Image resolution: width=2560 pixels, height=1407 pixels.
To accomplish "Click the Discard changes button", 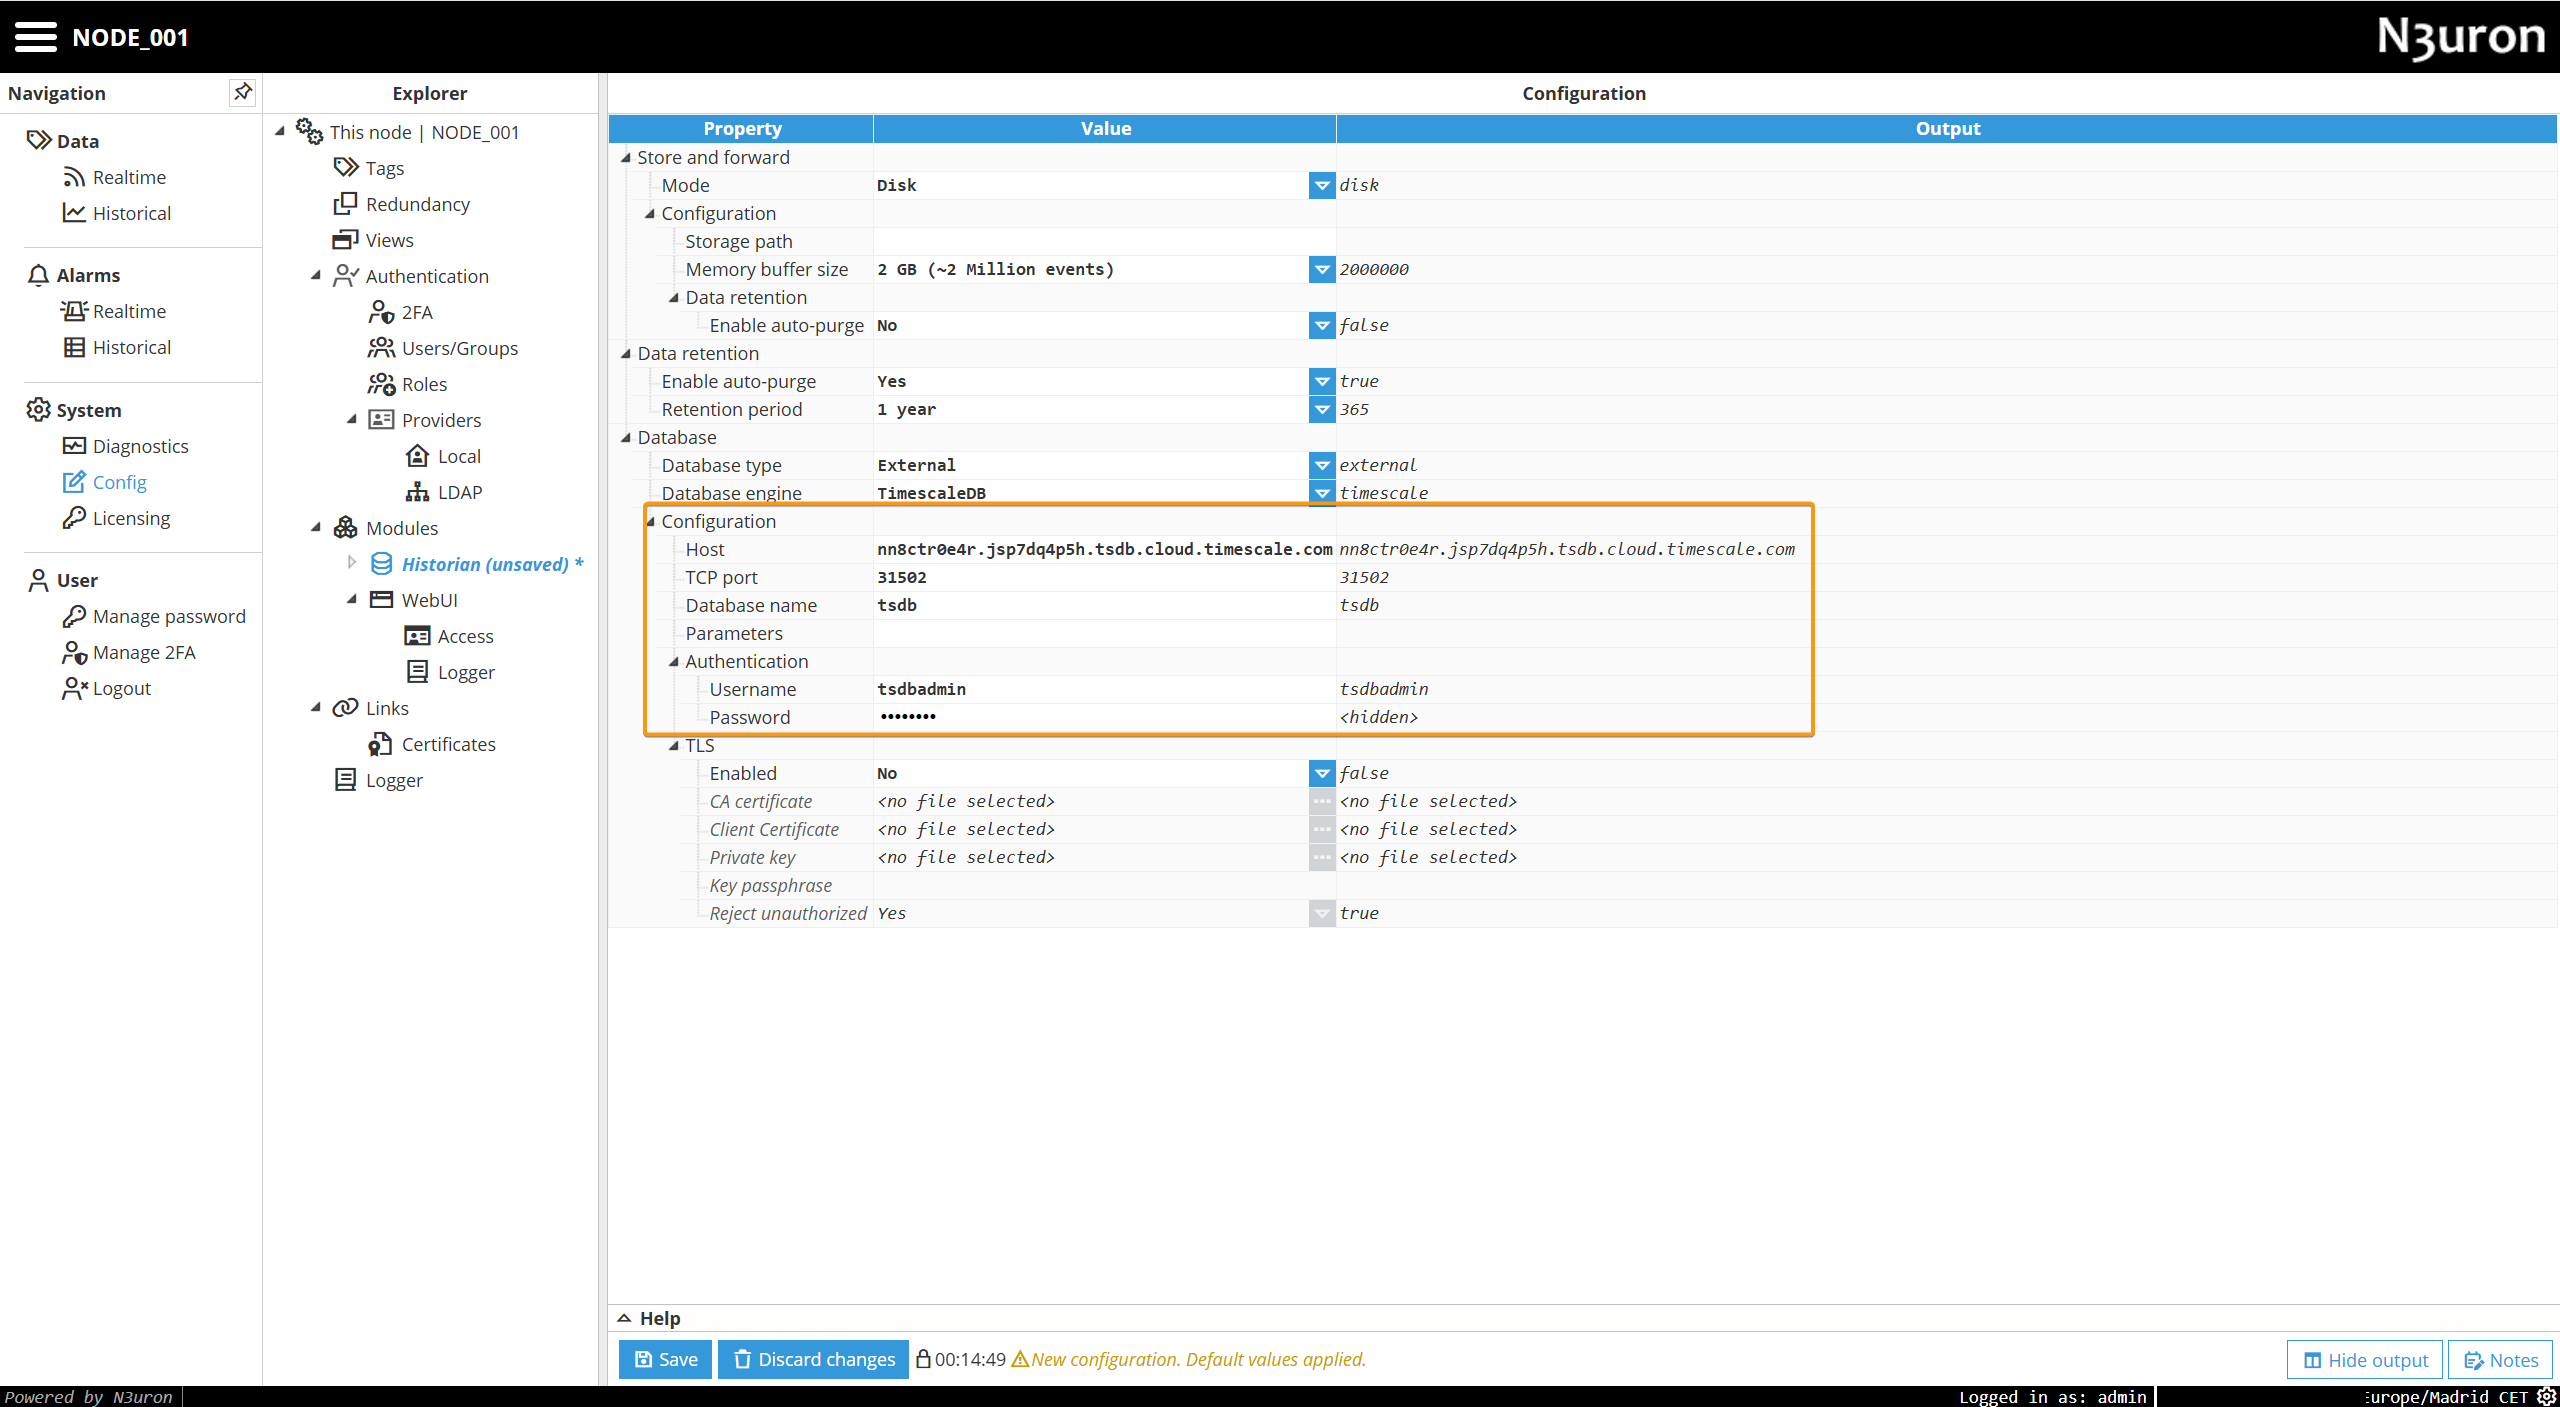I will 814,1359.
